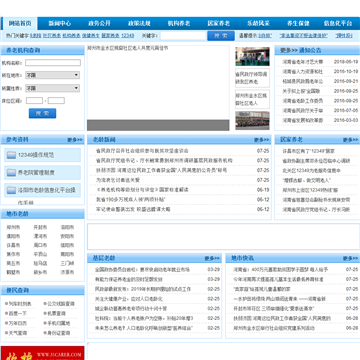Open 百度一下 link
This screenshot has width=360, height=360.
click(x=18, y=313)
